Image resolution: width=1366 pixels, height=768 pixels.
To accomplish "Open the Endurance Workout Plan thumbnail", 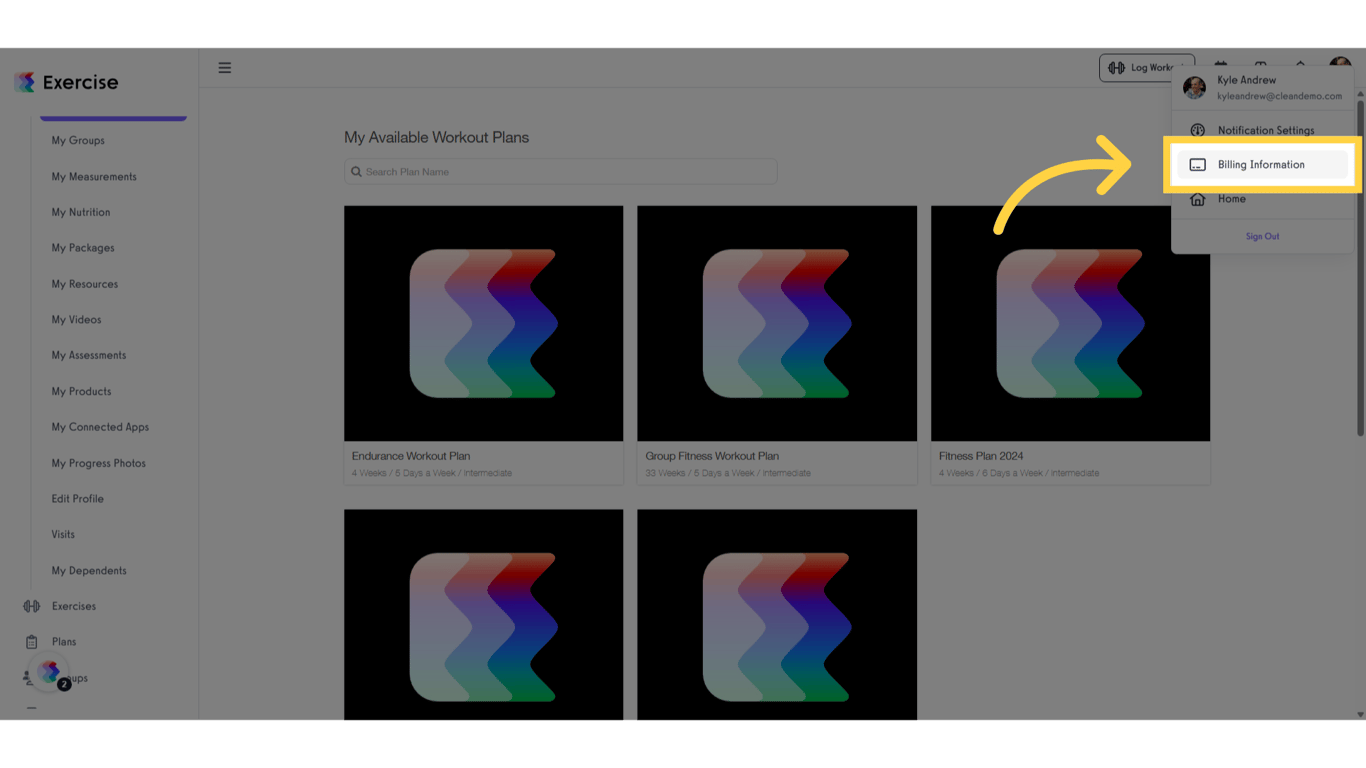I will click(483, 323).
